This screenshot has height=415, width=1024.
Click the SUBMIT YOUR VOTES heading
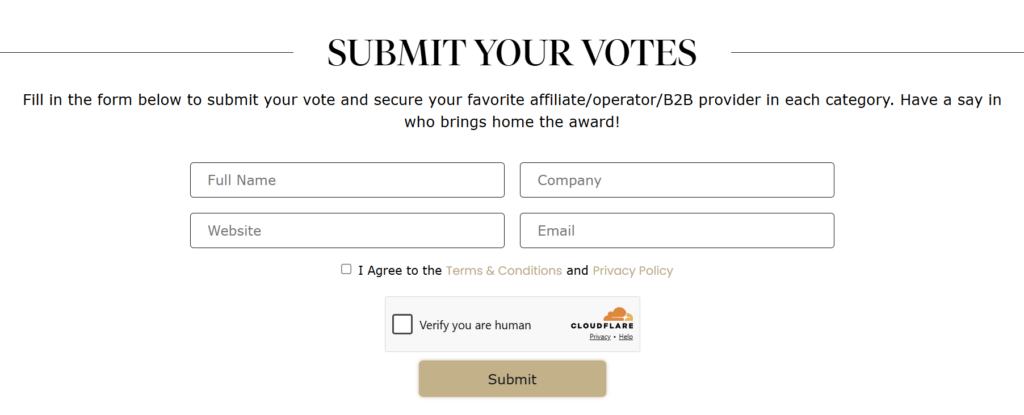[x=512, y=52]
